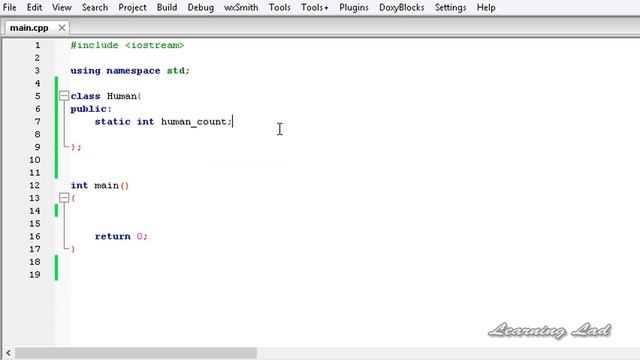Click the '#include <iostream>' text

pyautogui.click(x=127, y=45)
